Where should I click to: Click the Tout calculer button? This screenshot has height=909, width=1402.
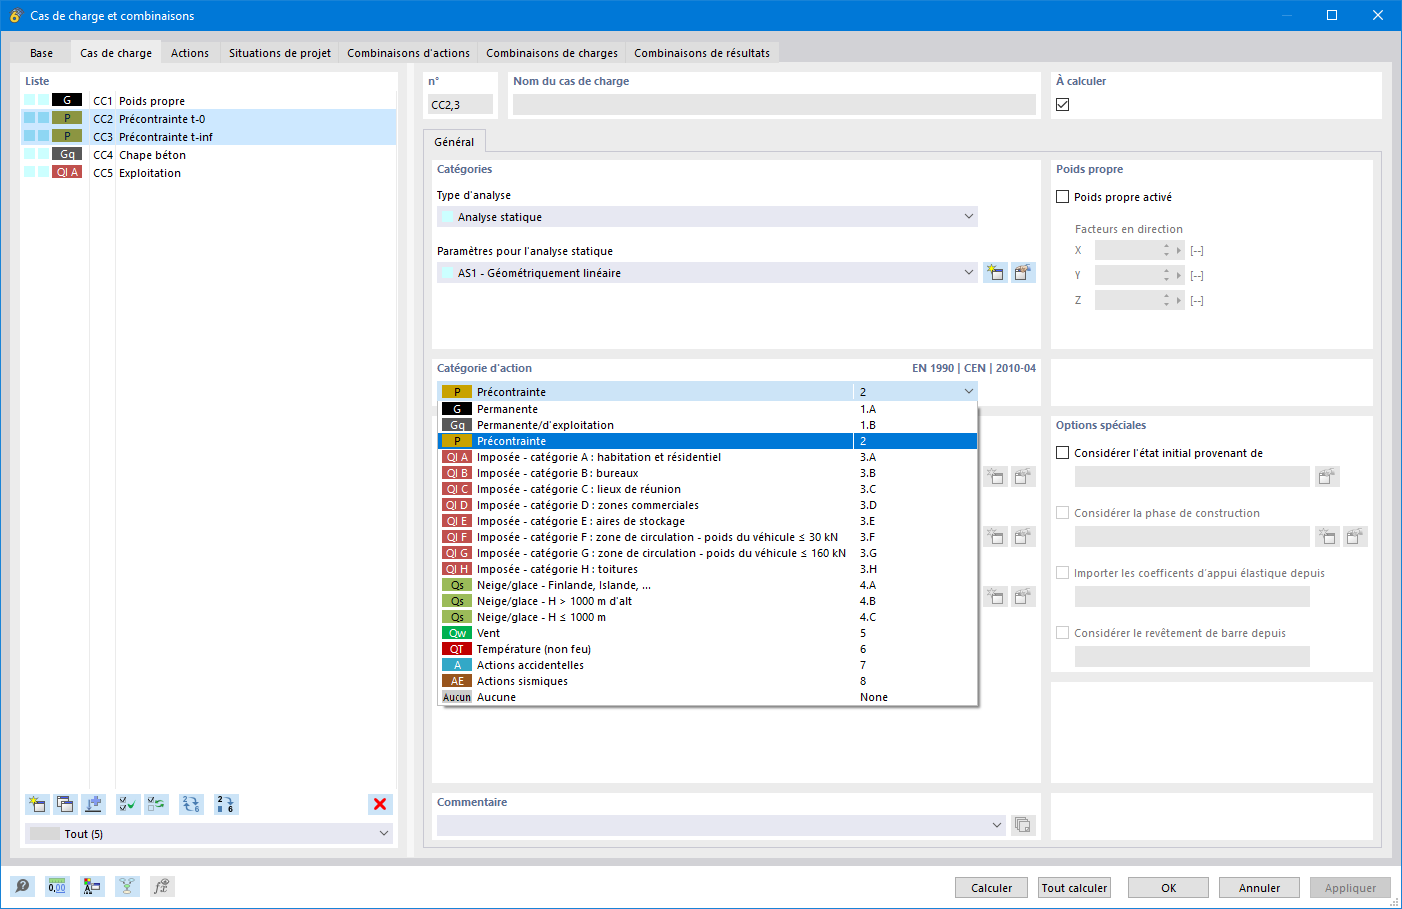point(1075,888)
